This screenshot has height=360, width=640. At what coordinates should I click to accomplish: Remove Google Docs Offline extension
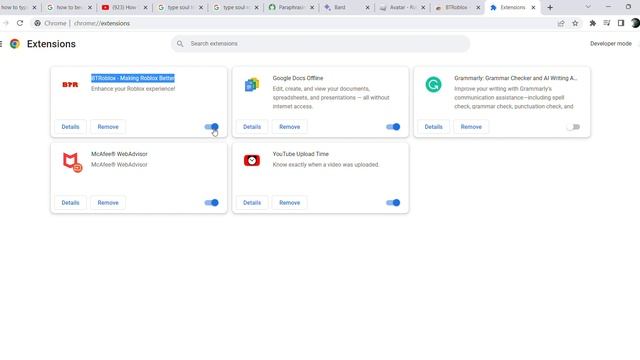point(289,127)
